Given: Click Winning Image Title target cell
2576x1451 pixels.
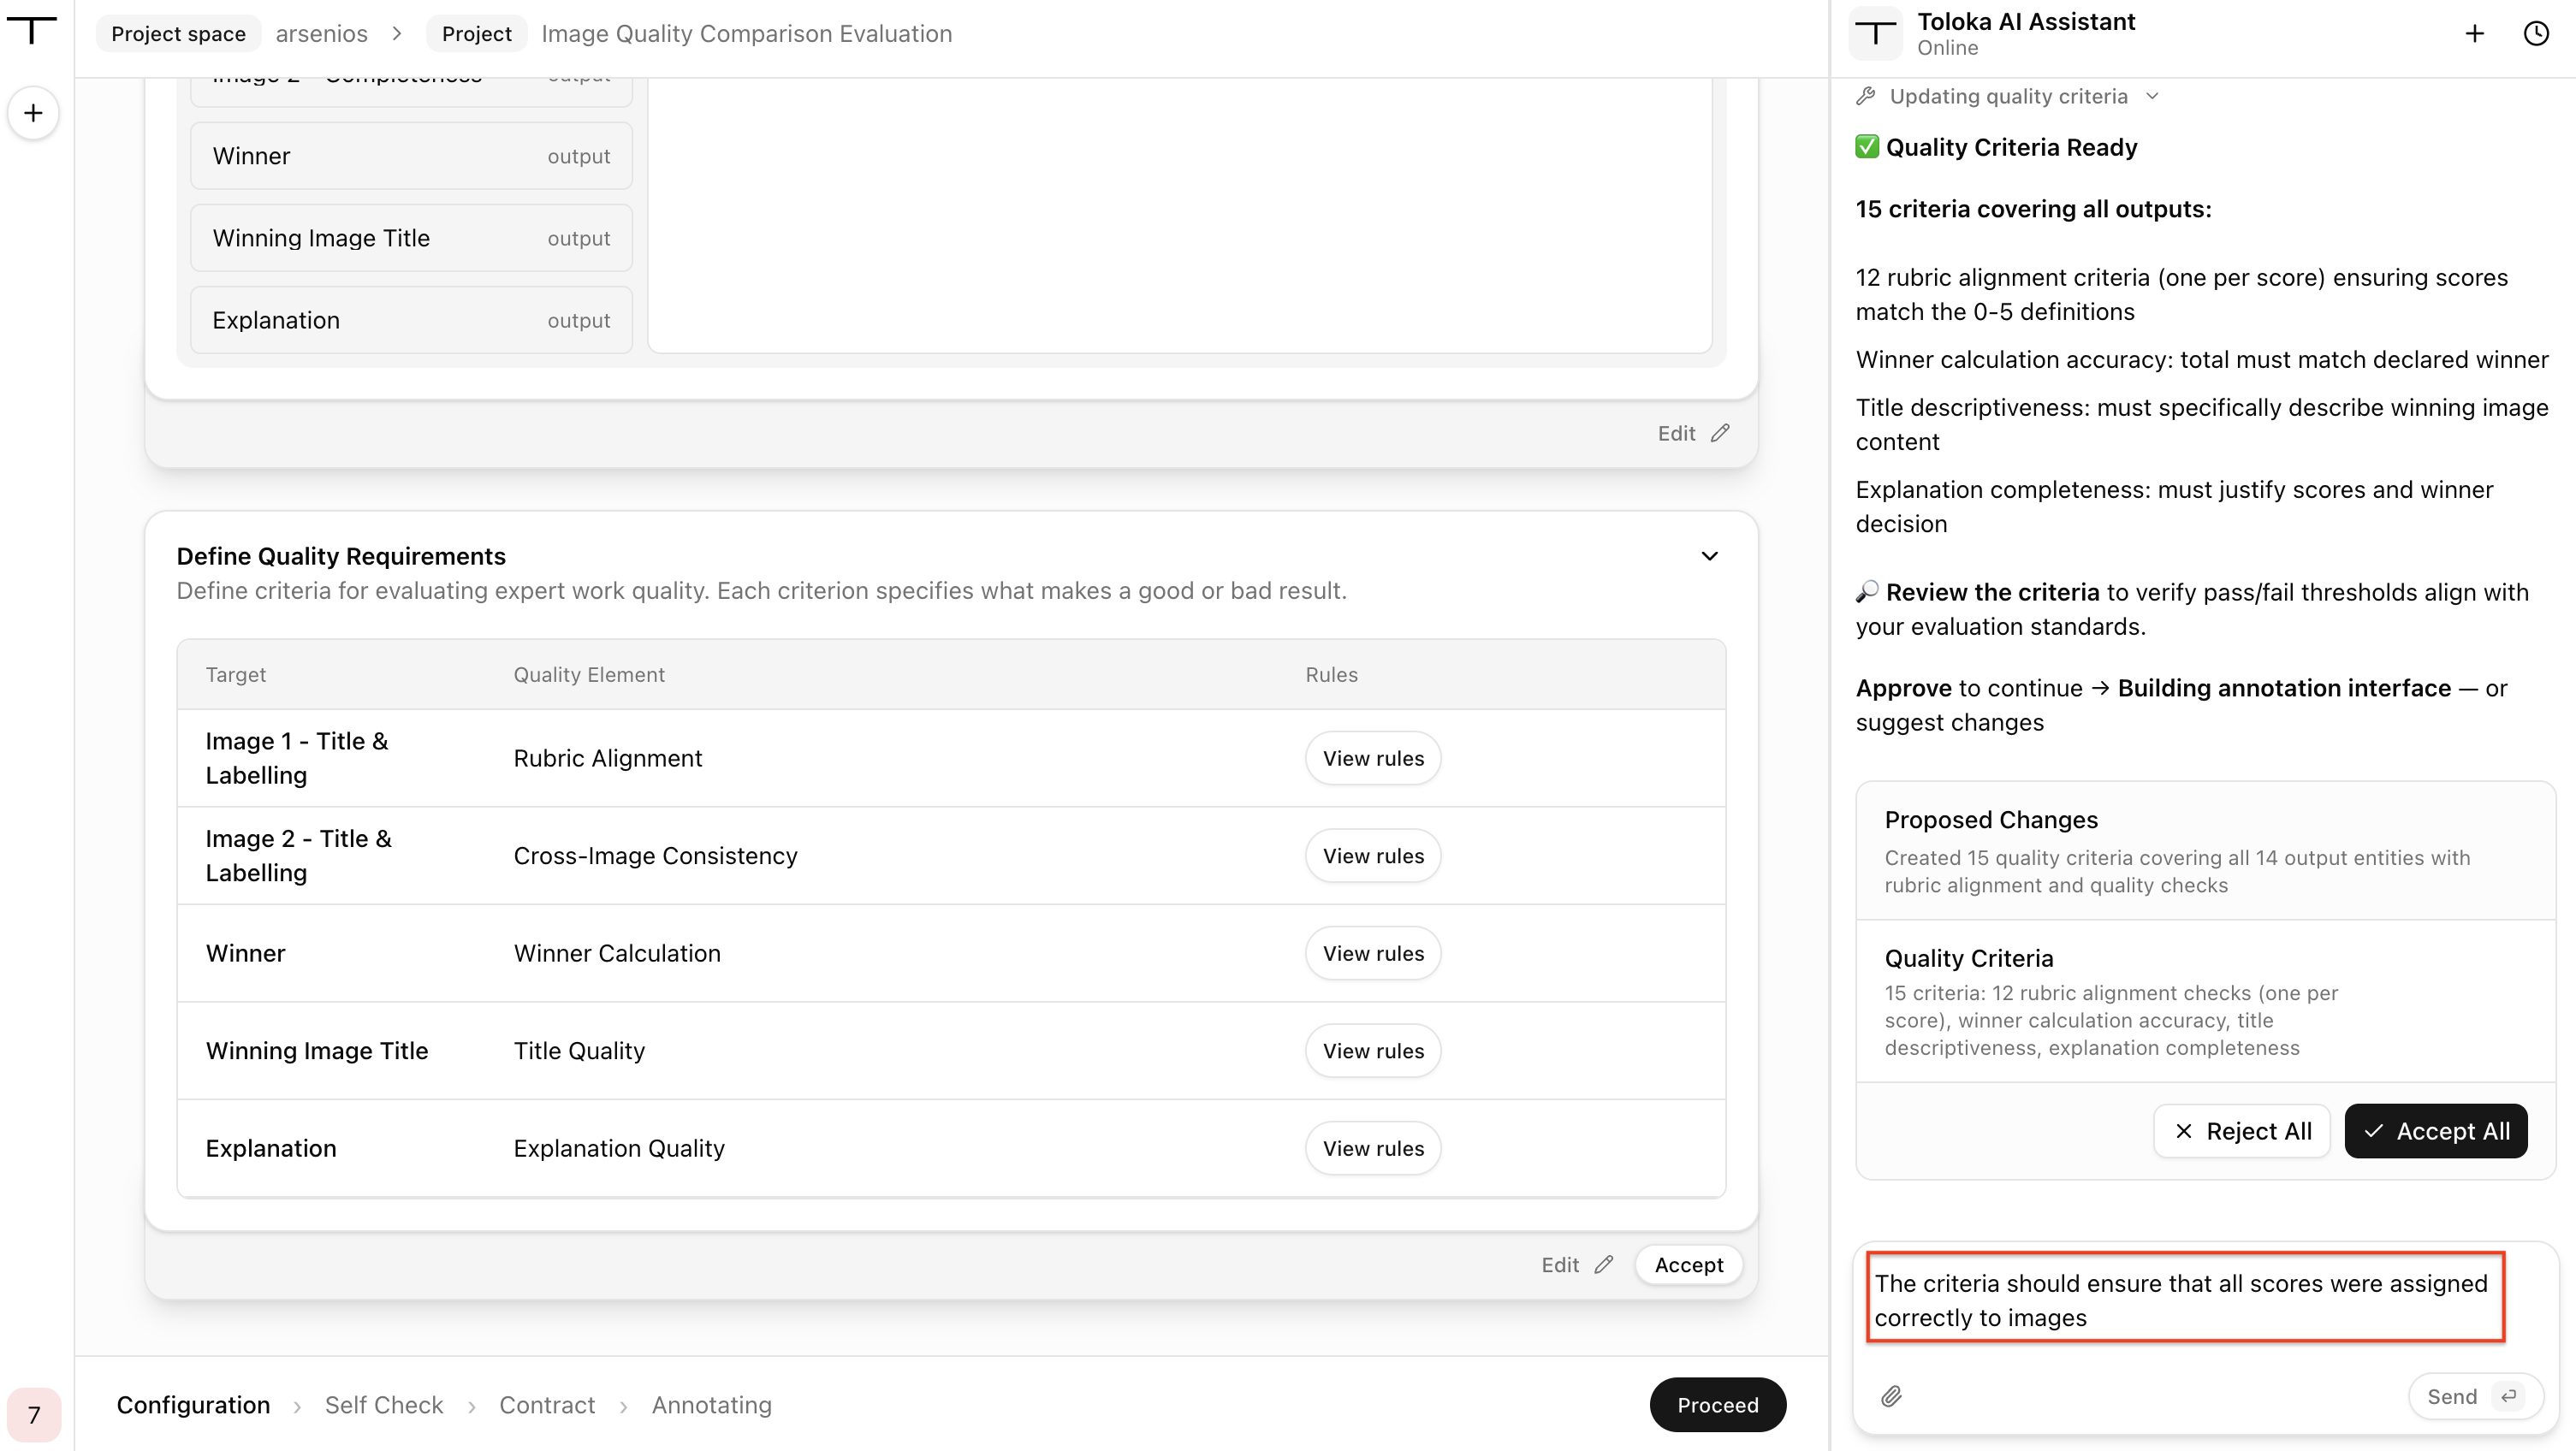Looking at the screenshot, I should pyautogui.click(x=317, y=1051).
